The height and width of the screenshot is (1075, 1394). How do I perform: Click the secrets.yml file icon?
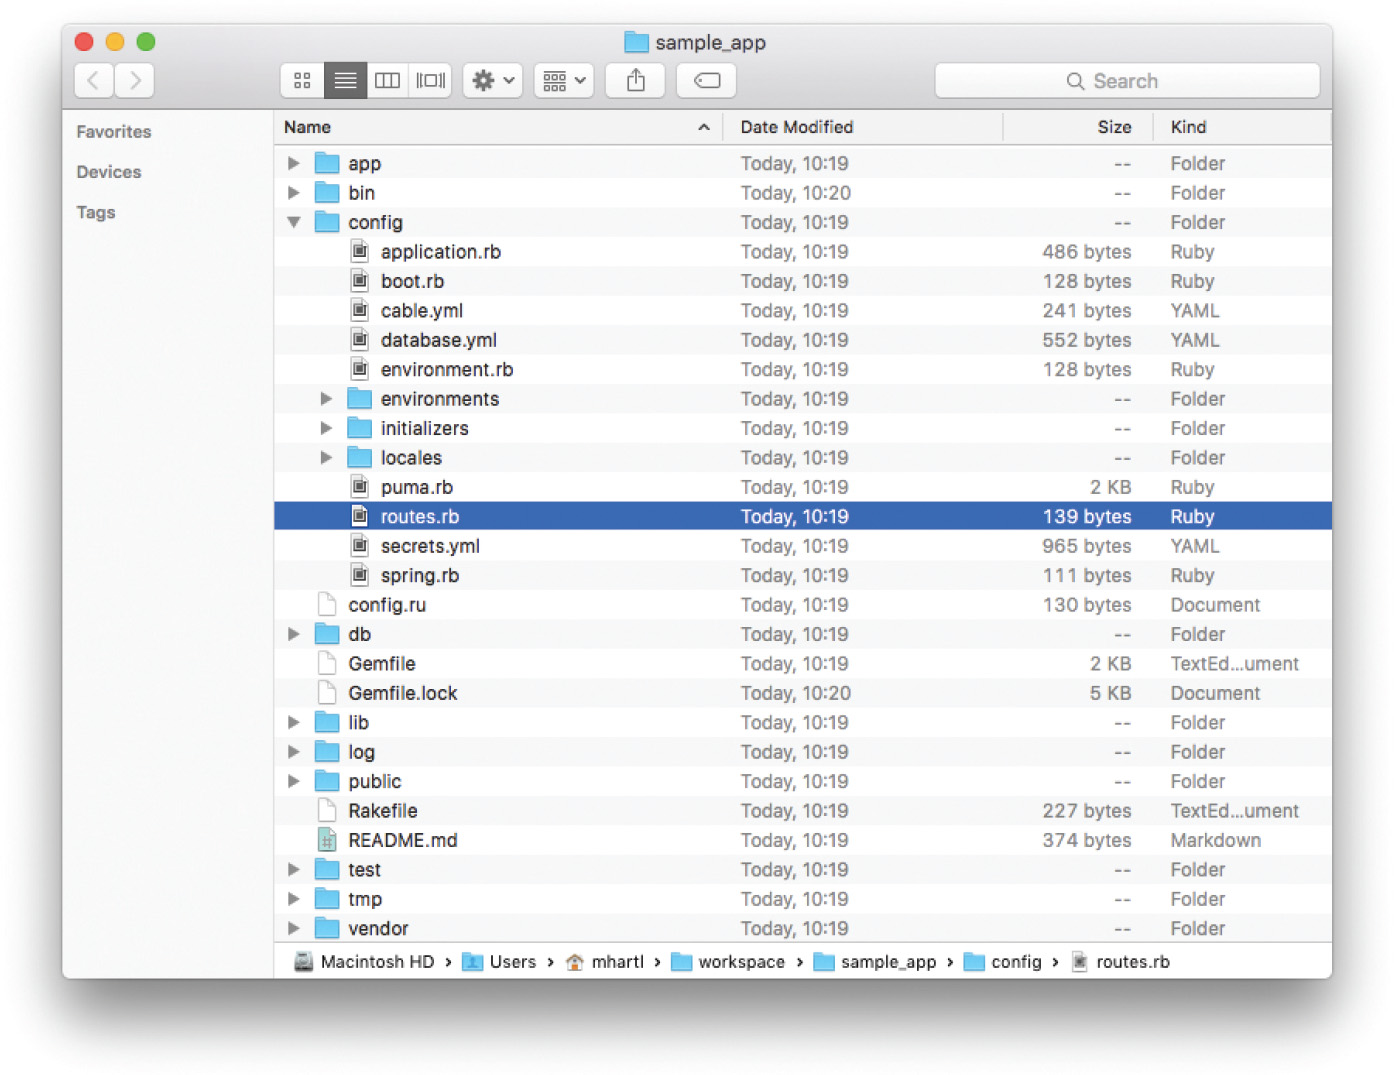pyautogui.click(x=360, y=546)
